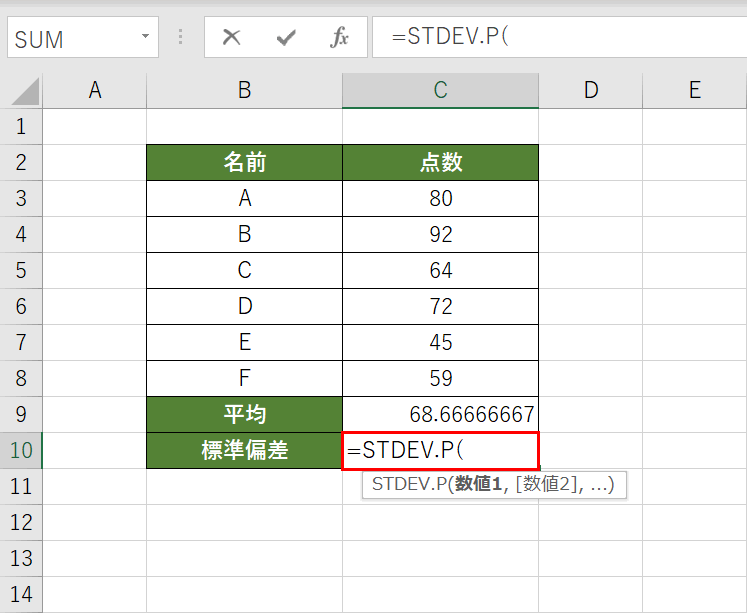Viewport: 747px width, 613px height.
Task: Click score cell 45
Action: tap(440, 342)
